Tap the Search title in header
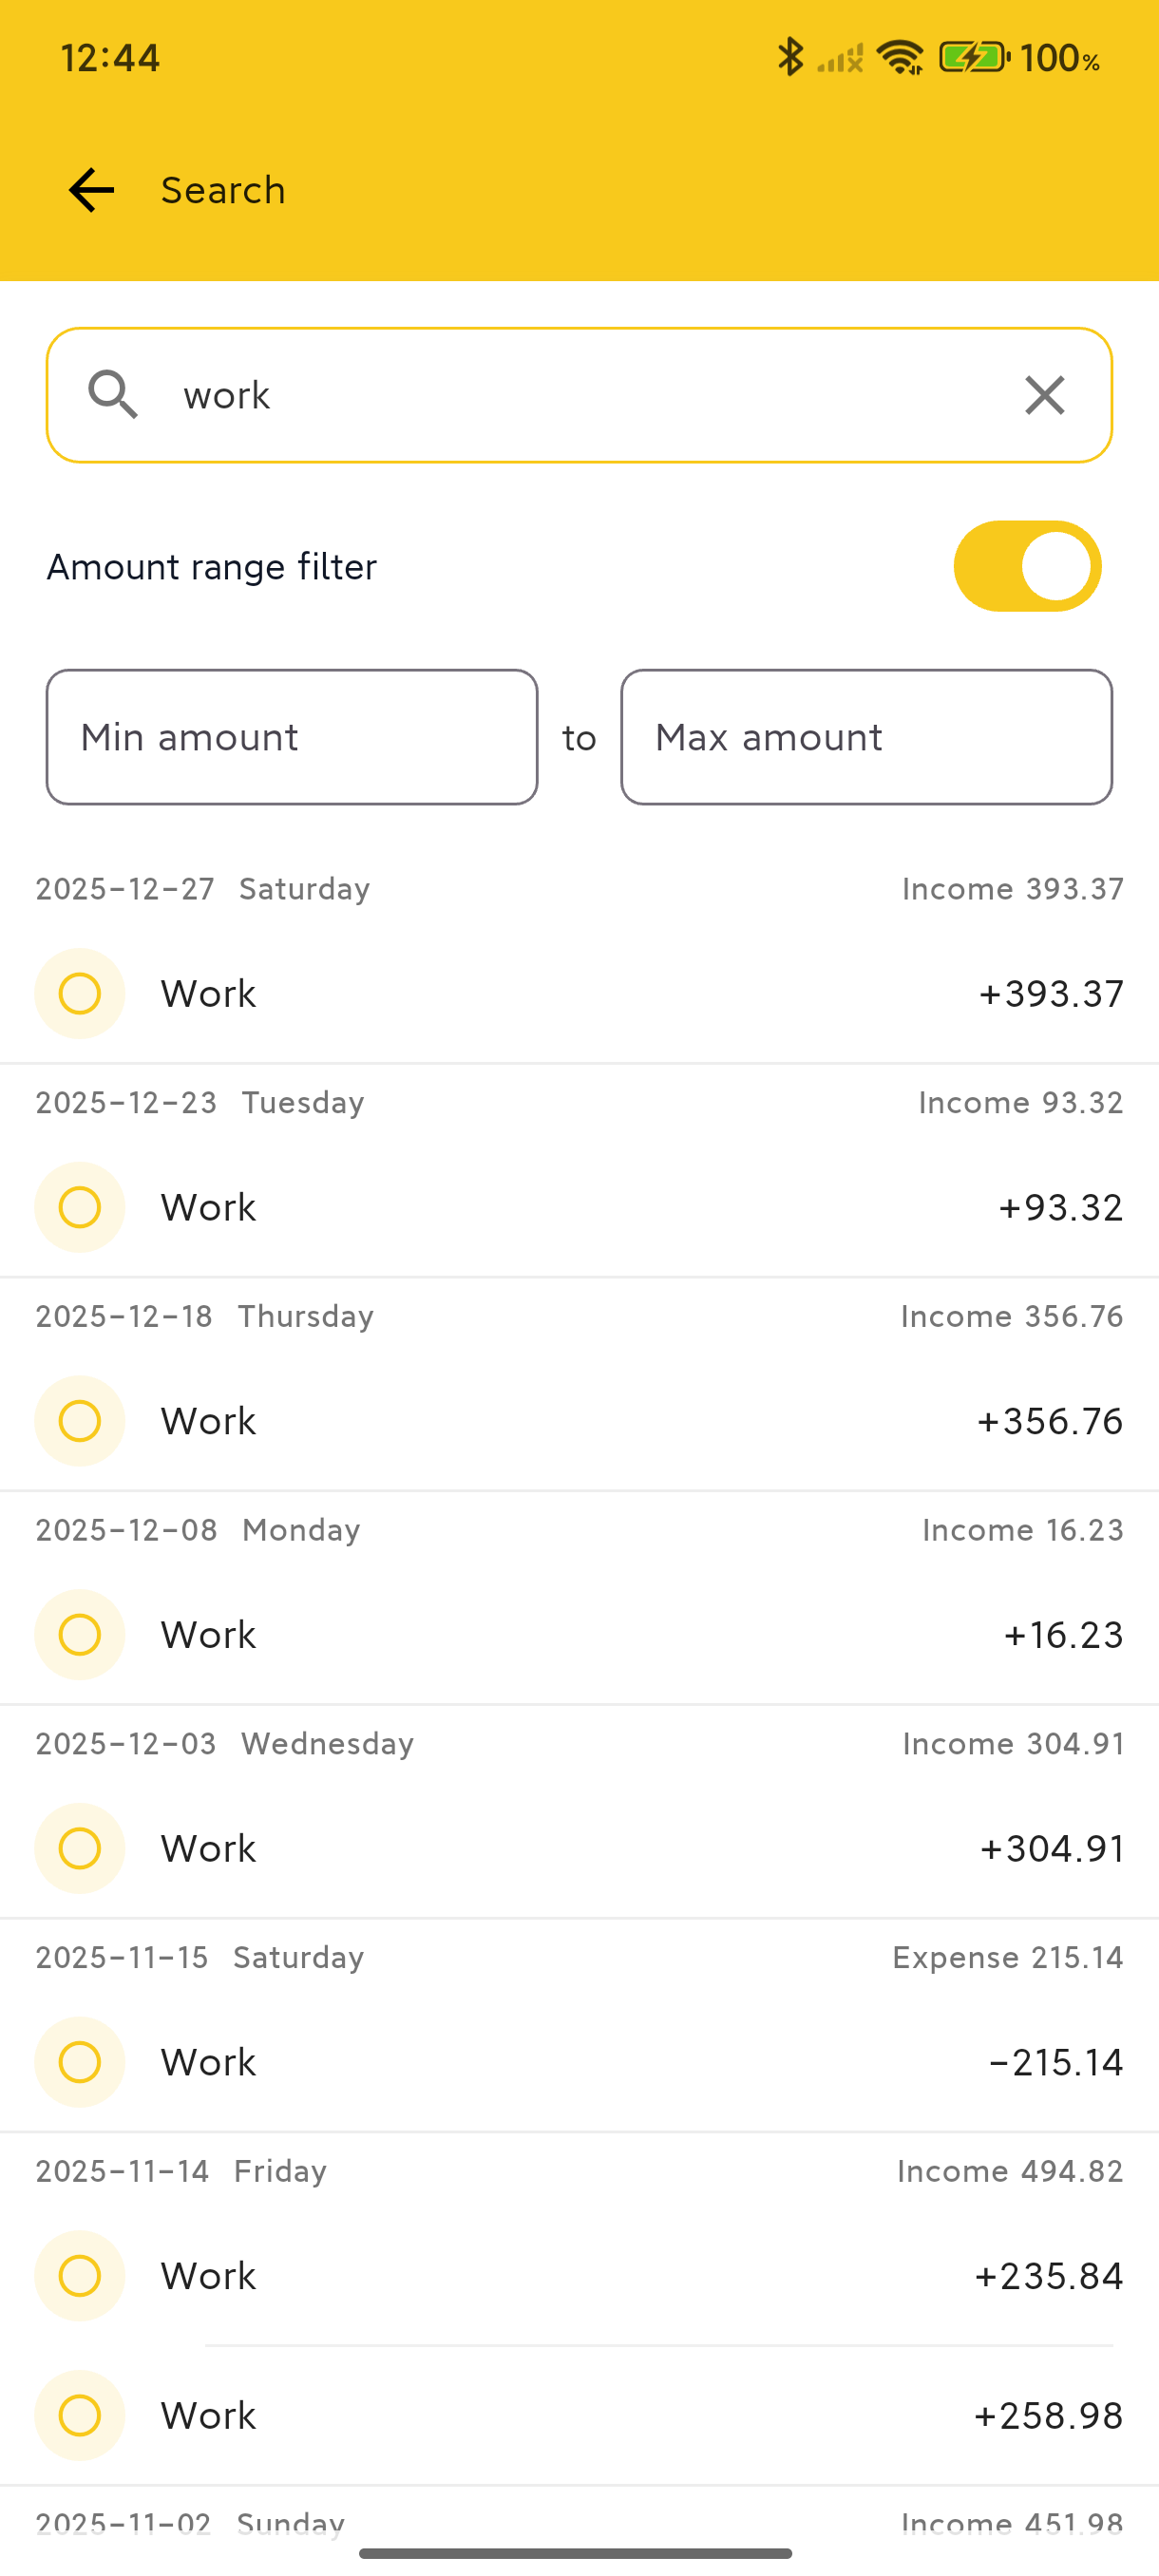 [223, 190]
